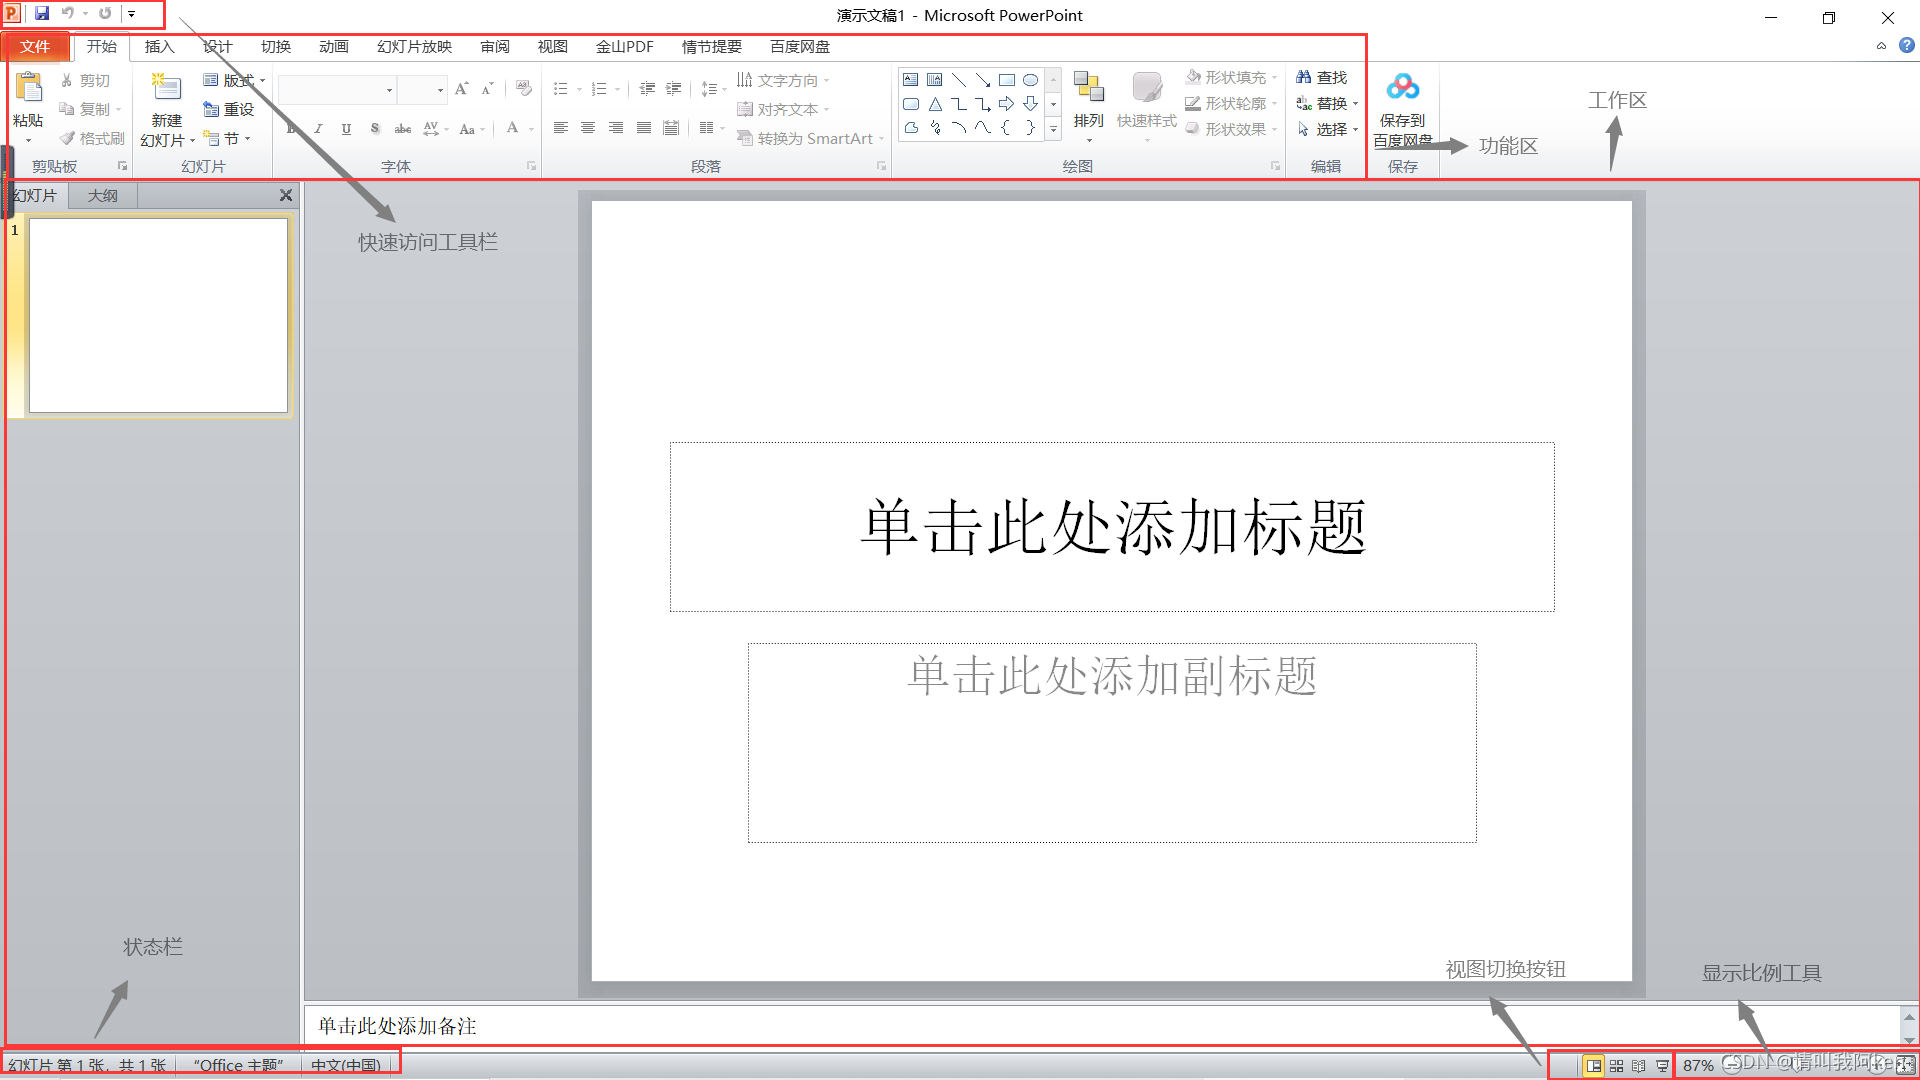Click zoom out minus on zoom slider
This screenshot has width=1920, height=1080.
click(x=1732, y=1066)
